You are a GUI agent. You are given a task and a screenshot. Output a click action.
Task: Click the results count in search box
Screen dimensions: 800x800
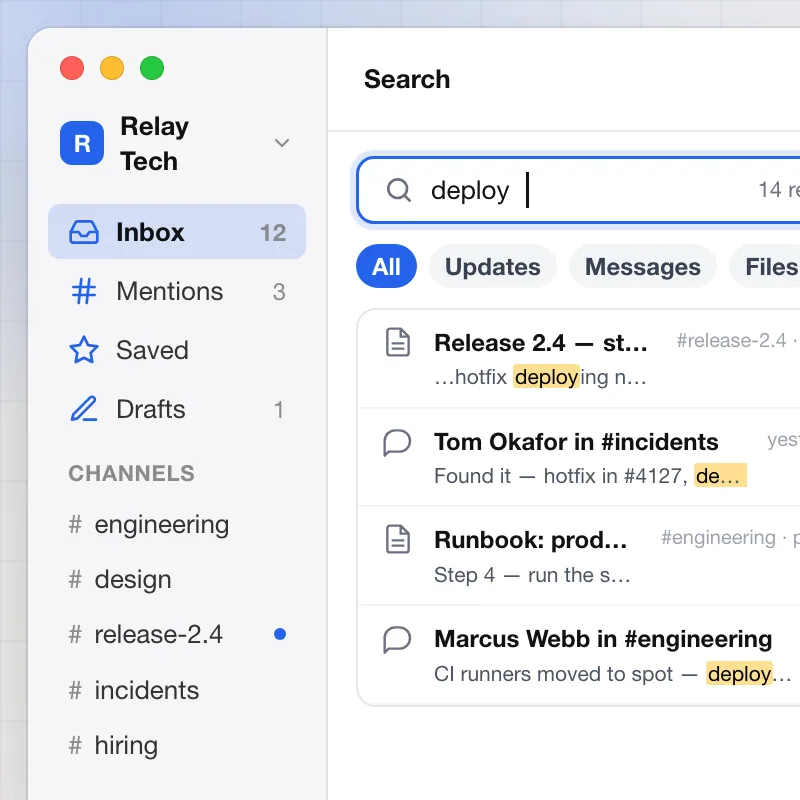pyautogui.click(x=779, y=190)
